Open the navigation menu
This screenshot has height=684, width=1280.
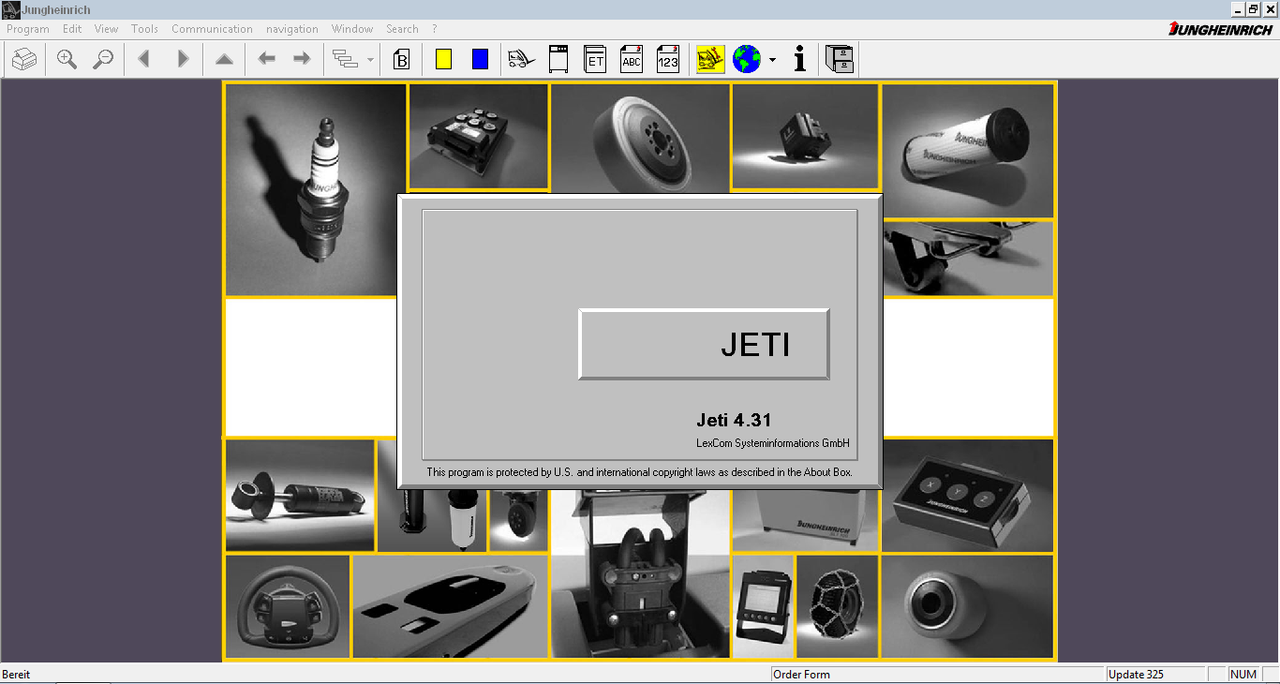[292, 29]
